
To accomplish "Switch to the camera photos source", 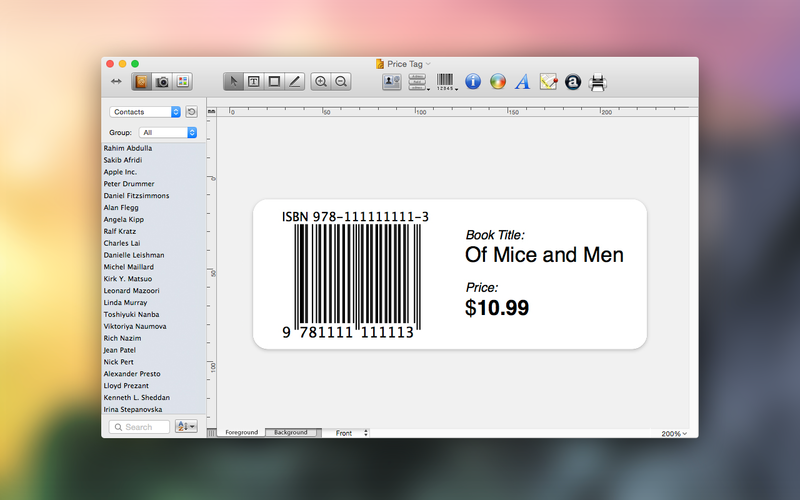I will [x=162, y=82].
